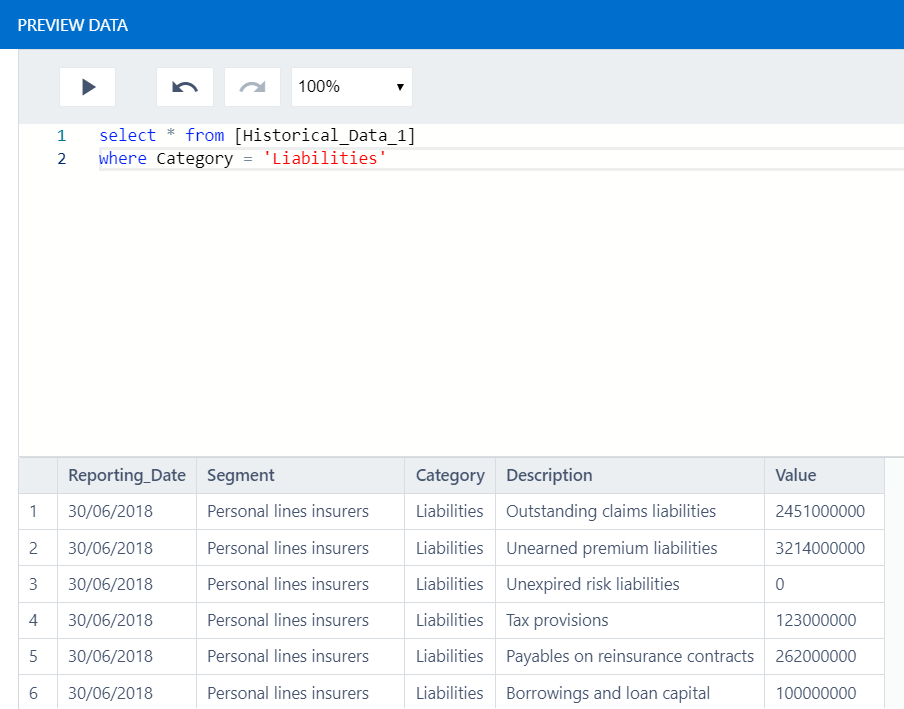Click the redo arrow icon

(x=252, y=87)
